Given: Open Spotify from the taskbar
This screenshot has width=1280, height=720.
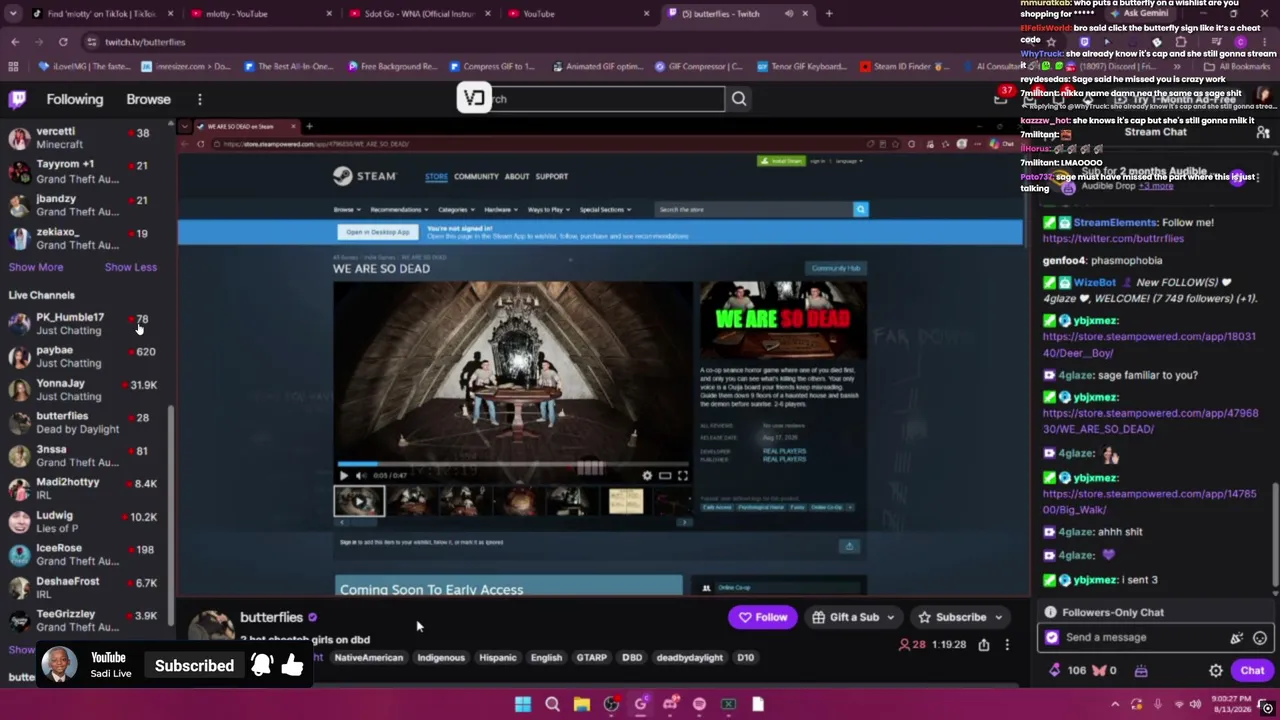Looking at the screenshot, I should tap(699, 704).
